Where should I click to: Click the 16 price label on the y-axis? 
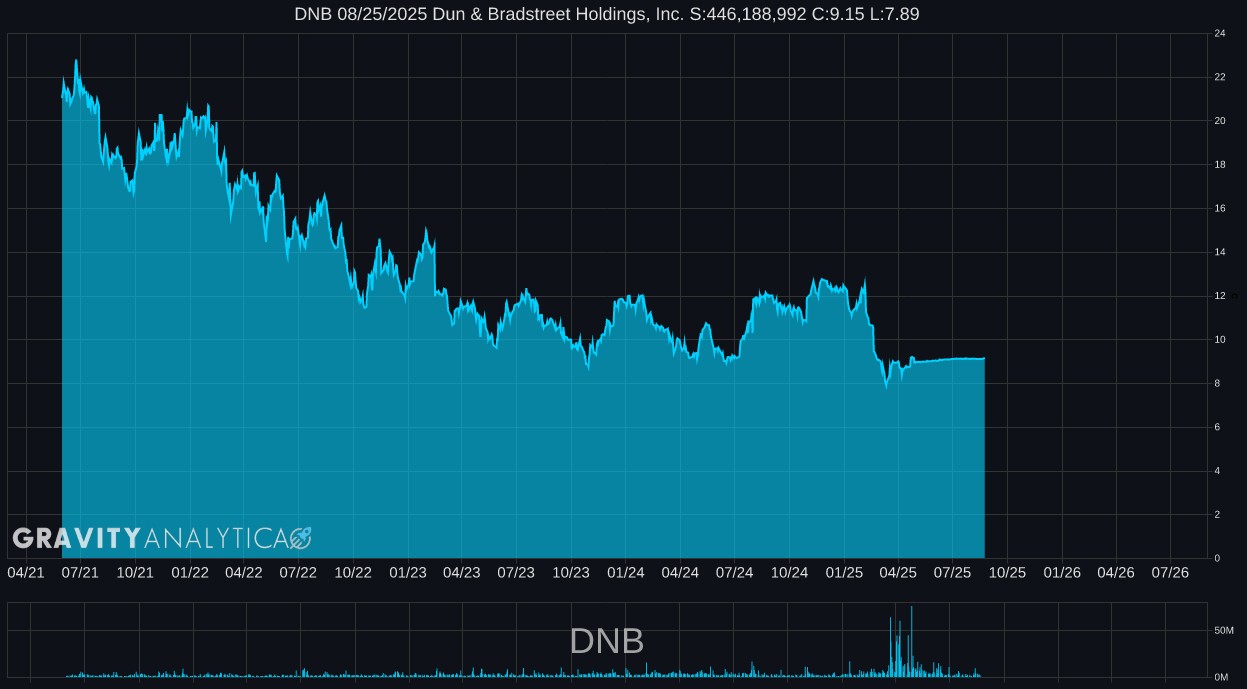[x=1220, y=209]
